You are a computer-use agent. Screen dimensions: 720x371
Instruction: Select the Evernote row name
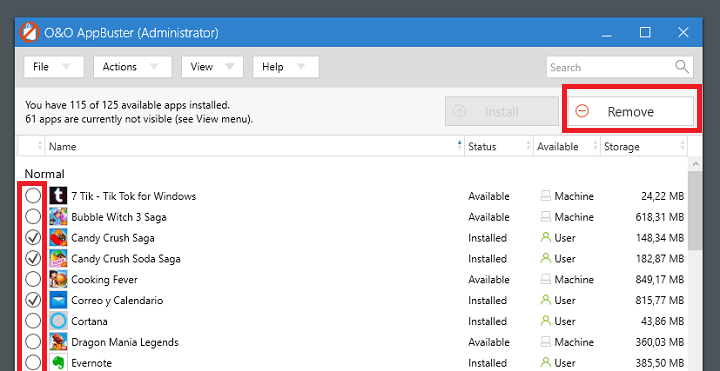pos(91,363)
